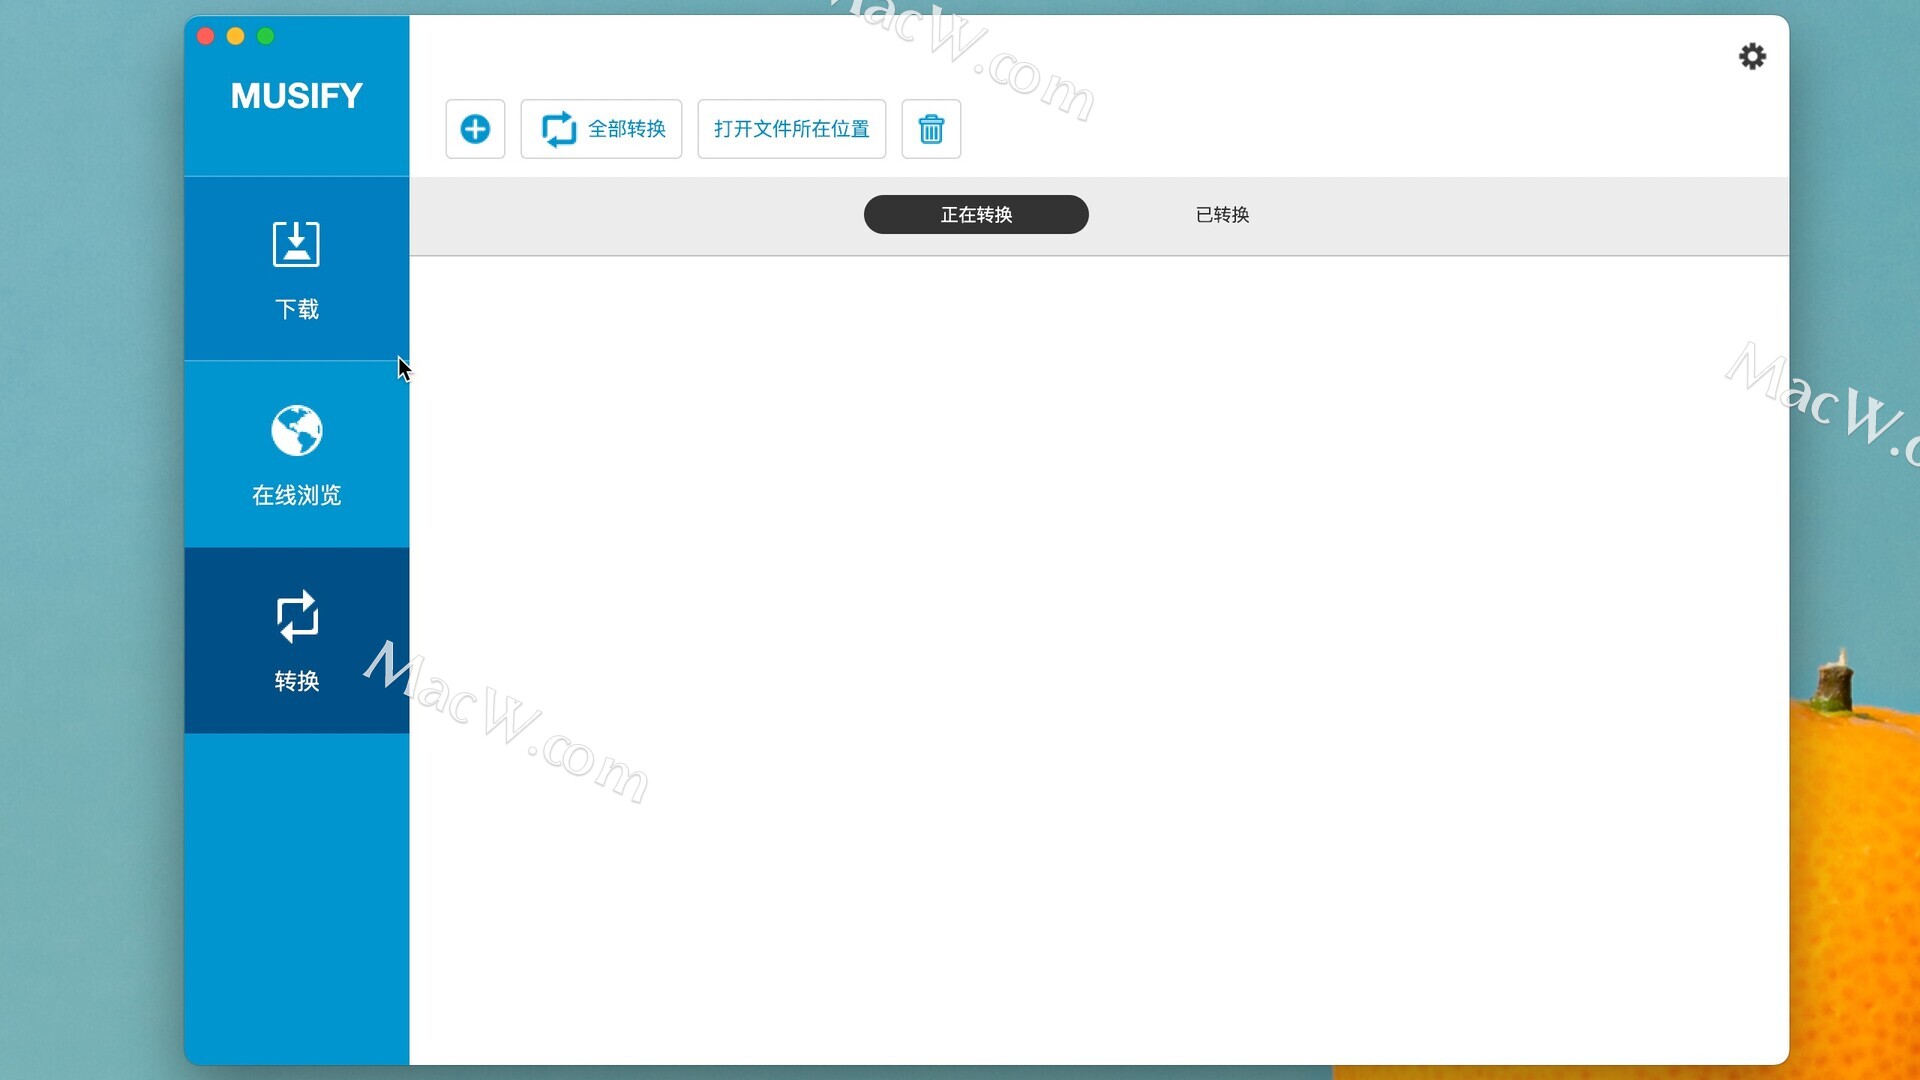Switch to the 正在转换 tab
This screenshot has height=1080, width=1920.
pos(976,214)
